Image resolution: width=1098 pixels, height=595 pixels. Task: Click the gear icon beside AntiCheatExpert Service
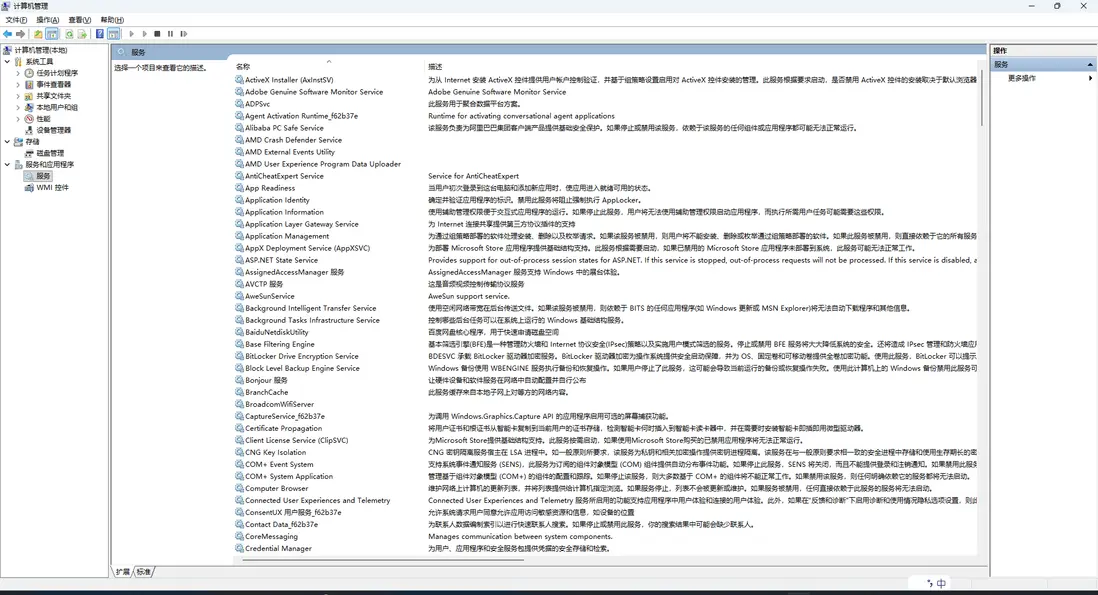(x=239, y=176)
